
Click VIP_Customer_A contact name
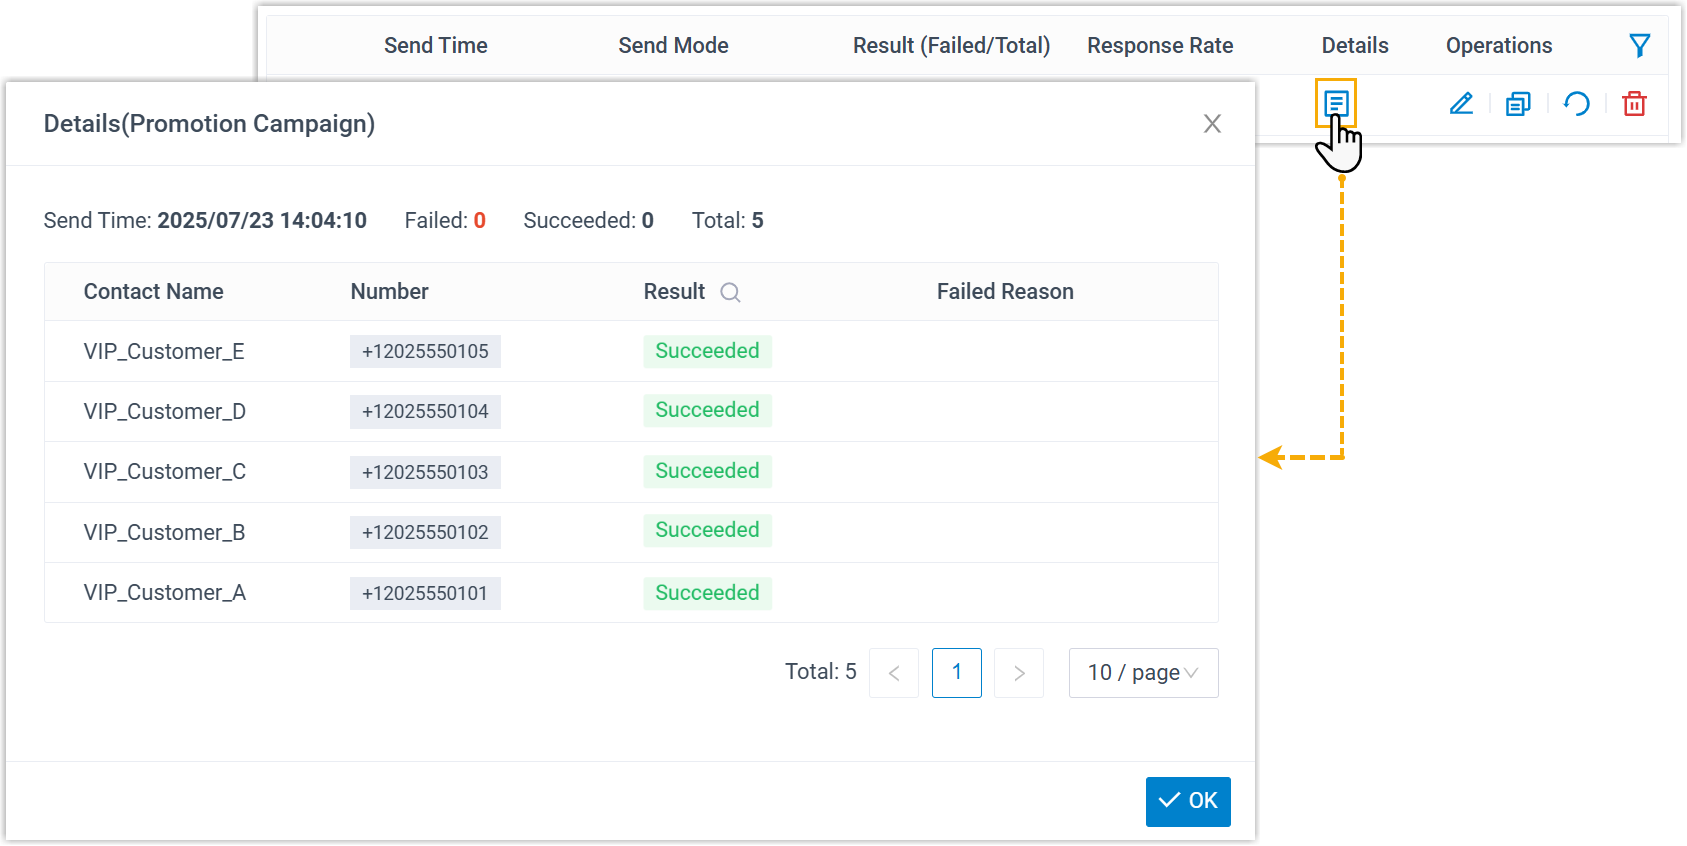tap(165, 593)
